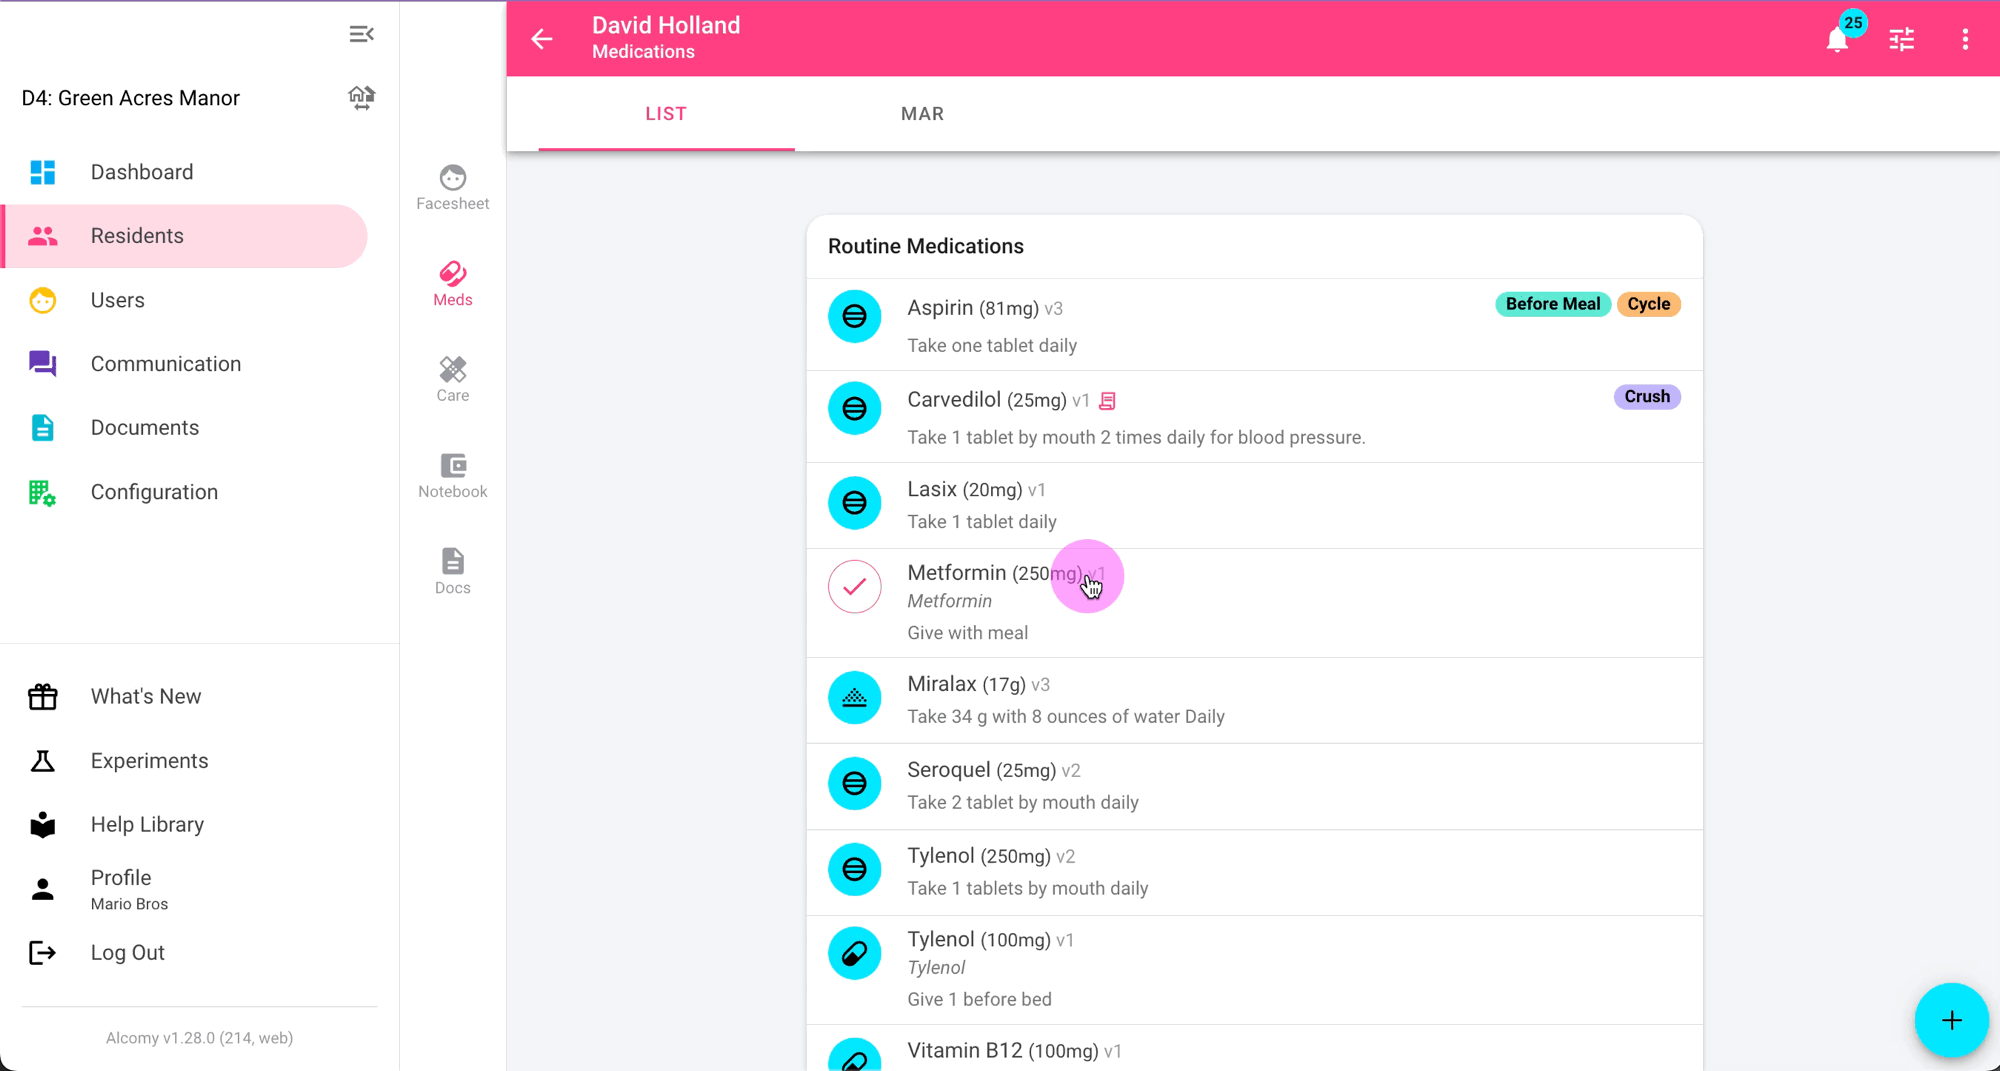Select the Aspirin medication icon
Screen dimensions: 2000x1071
point(854,317)
